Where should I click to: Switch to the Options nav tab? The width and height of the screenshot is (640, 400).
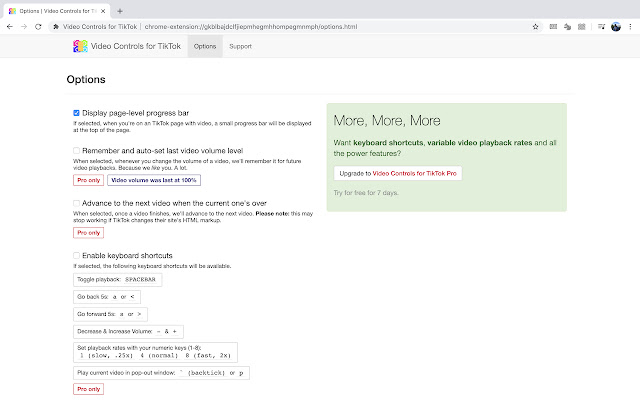pyautogui.click(x=205, y=46)
